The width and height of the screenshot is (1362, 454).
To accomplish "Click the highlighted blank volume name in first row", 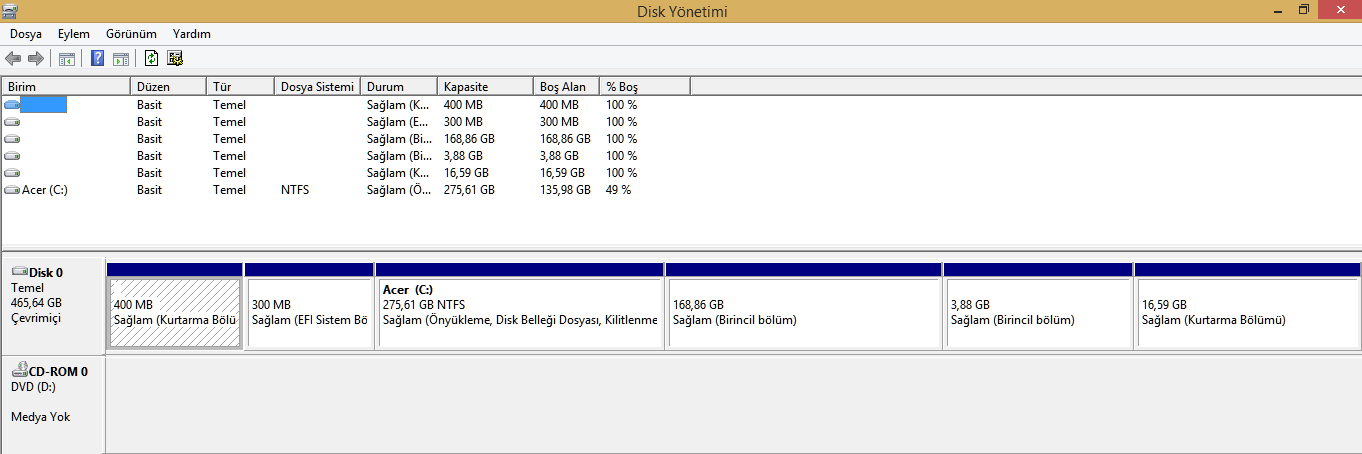I will [44, 105].
